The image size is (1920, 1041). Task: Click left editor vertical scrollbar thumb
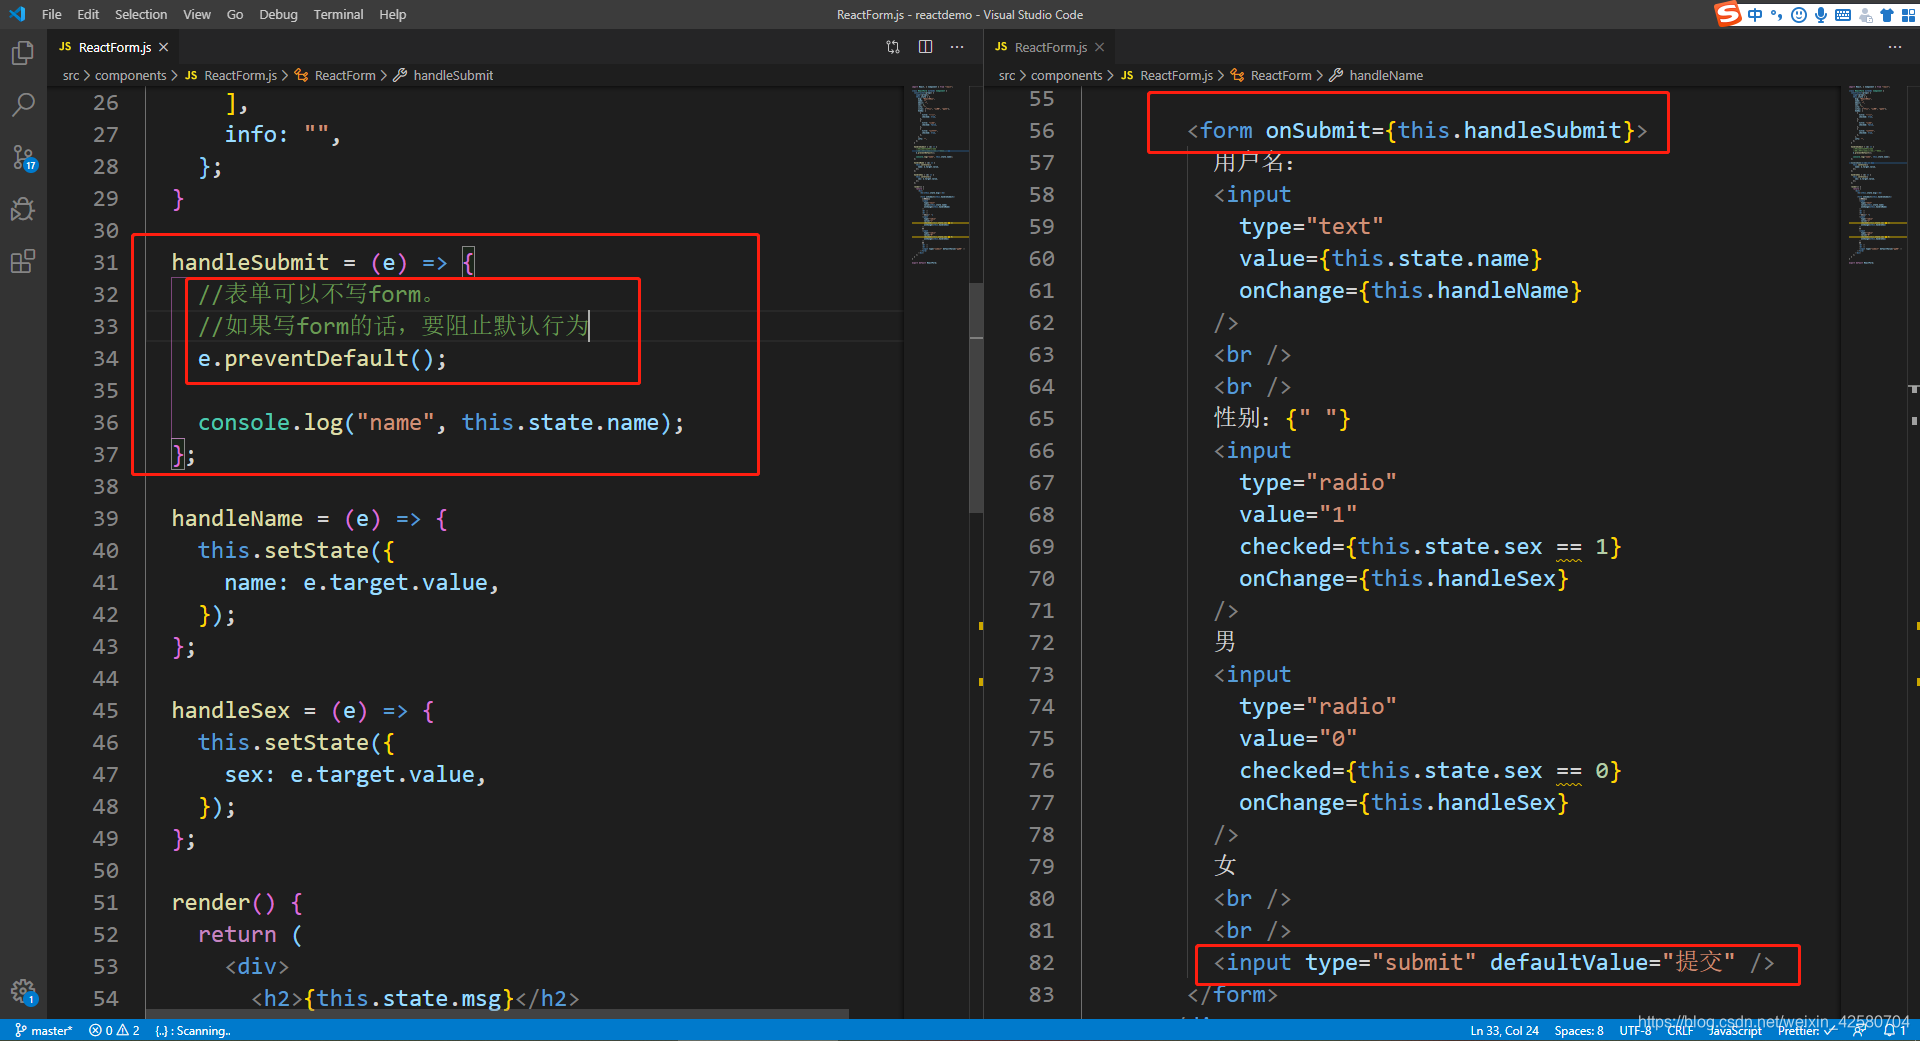pyautogui.click(x=976, y=398)
